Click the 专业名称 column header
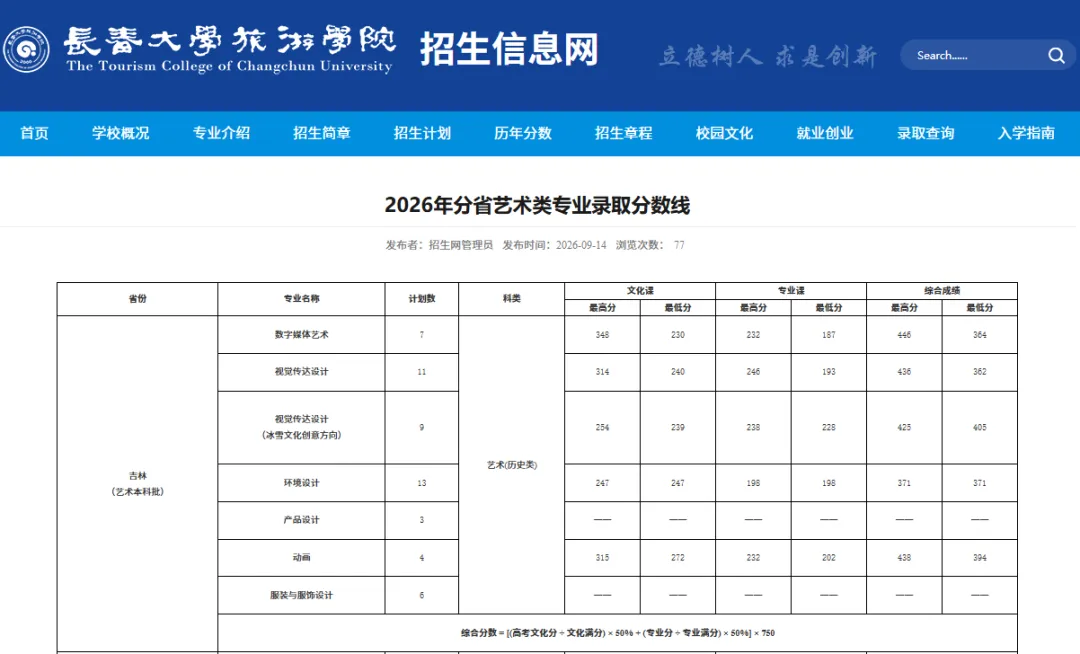The height and width of the screenshot is (654, 1080). (301, 299)
